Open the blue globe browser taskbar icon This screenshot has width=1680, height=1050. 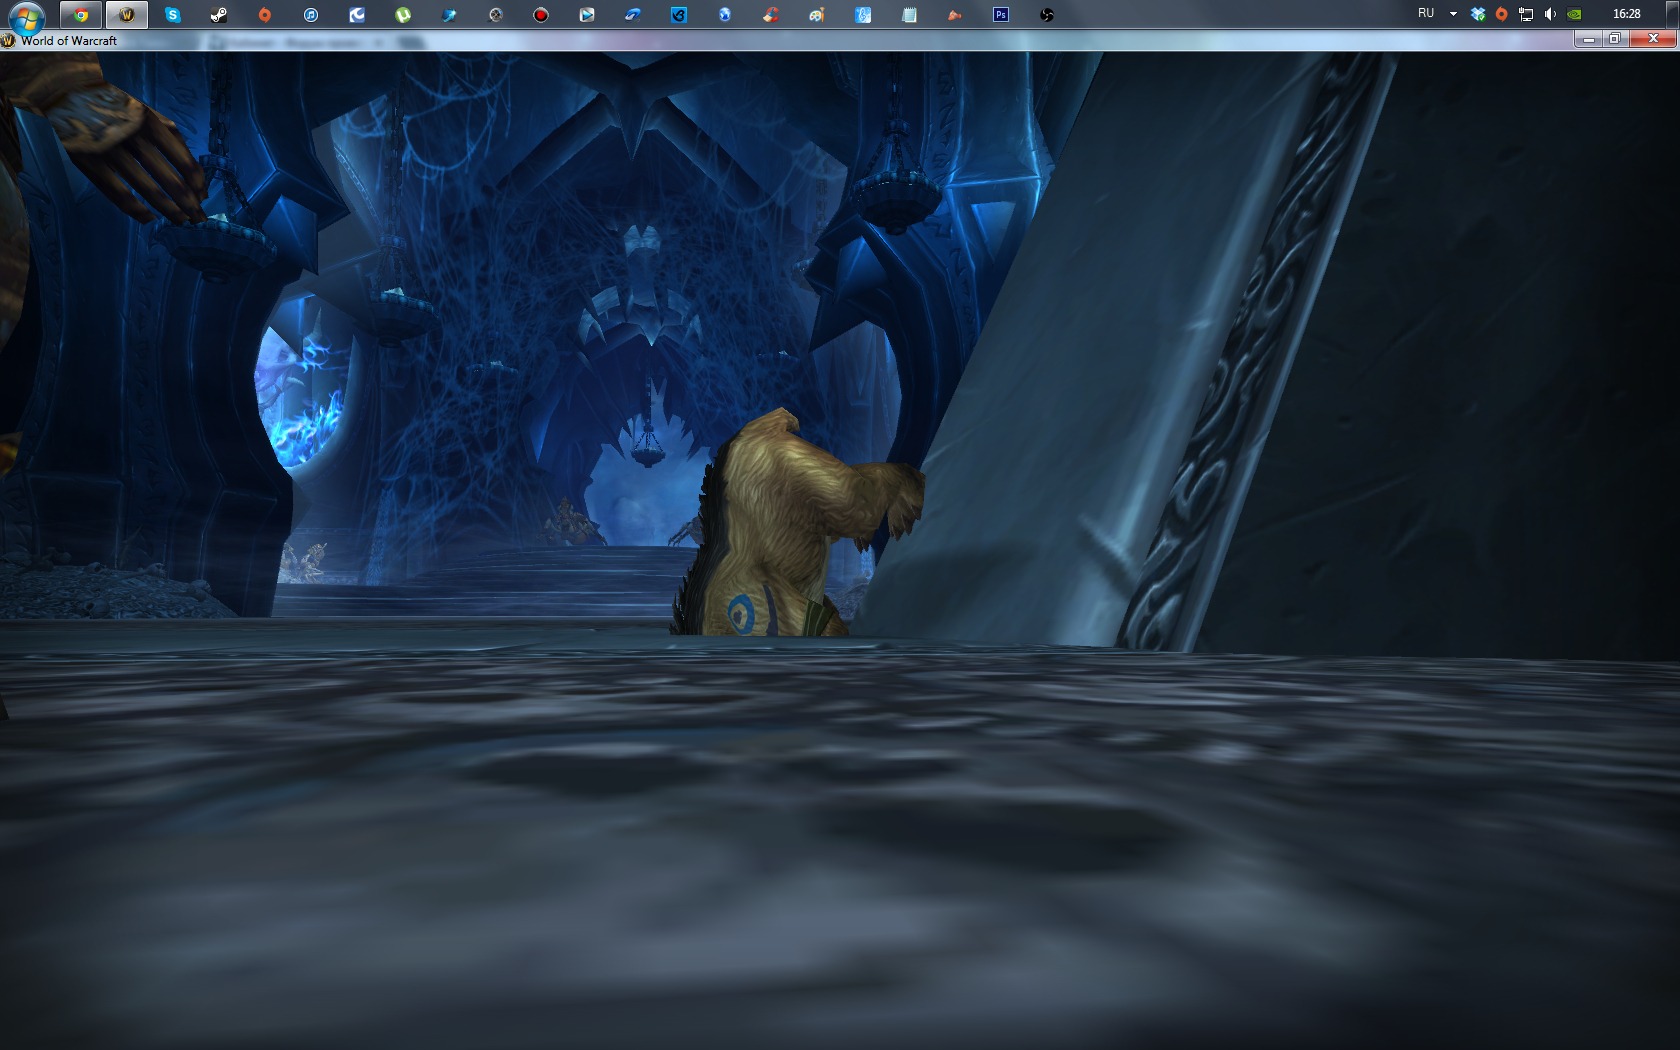tap(725, 14)
